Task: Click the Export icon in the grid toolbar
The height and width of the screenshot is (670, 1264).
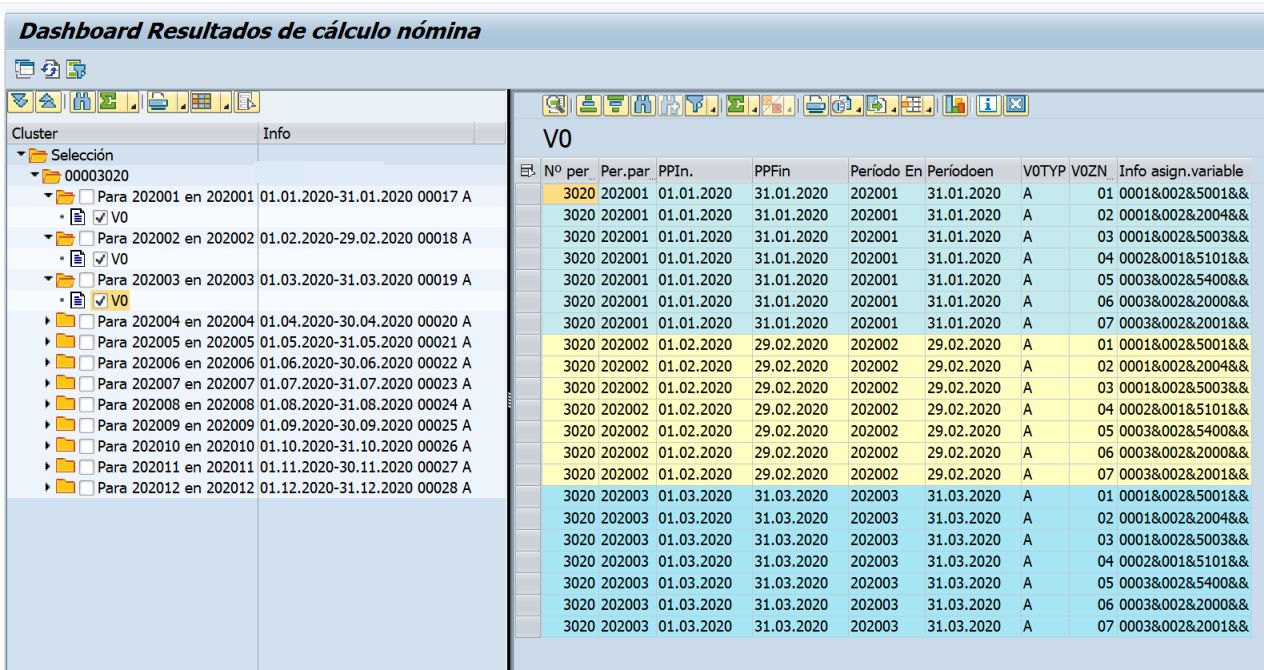Action: (x=878, y=105)
